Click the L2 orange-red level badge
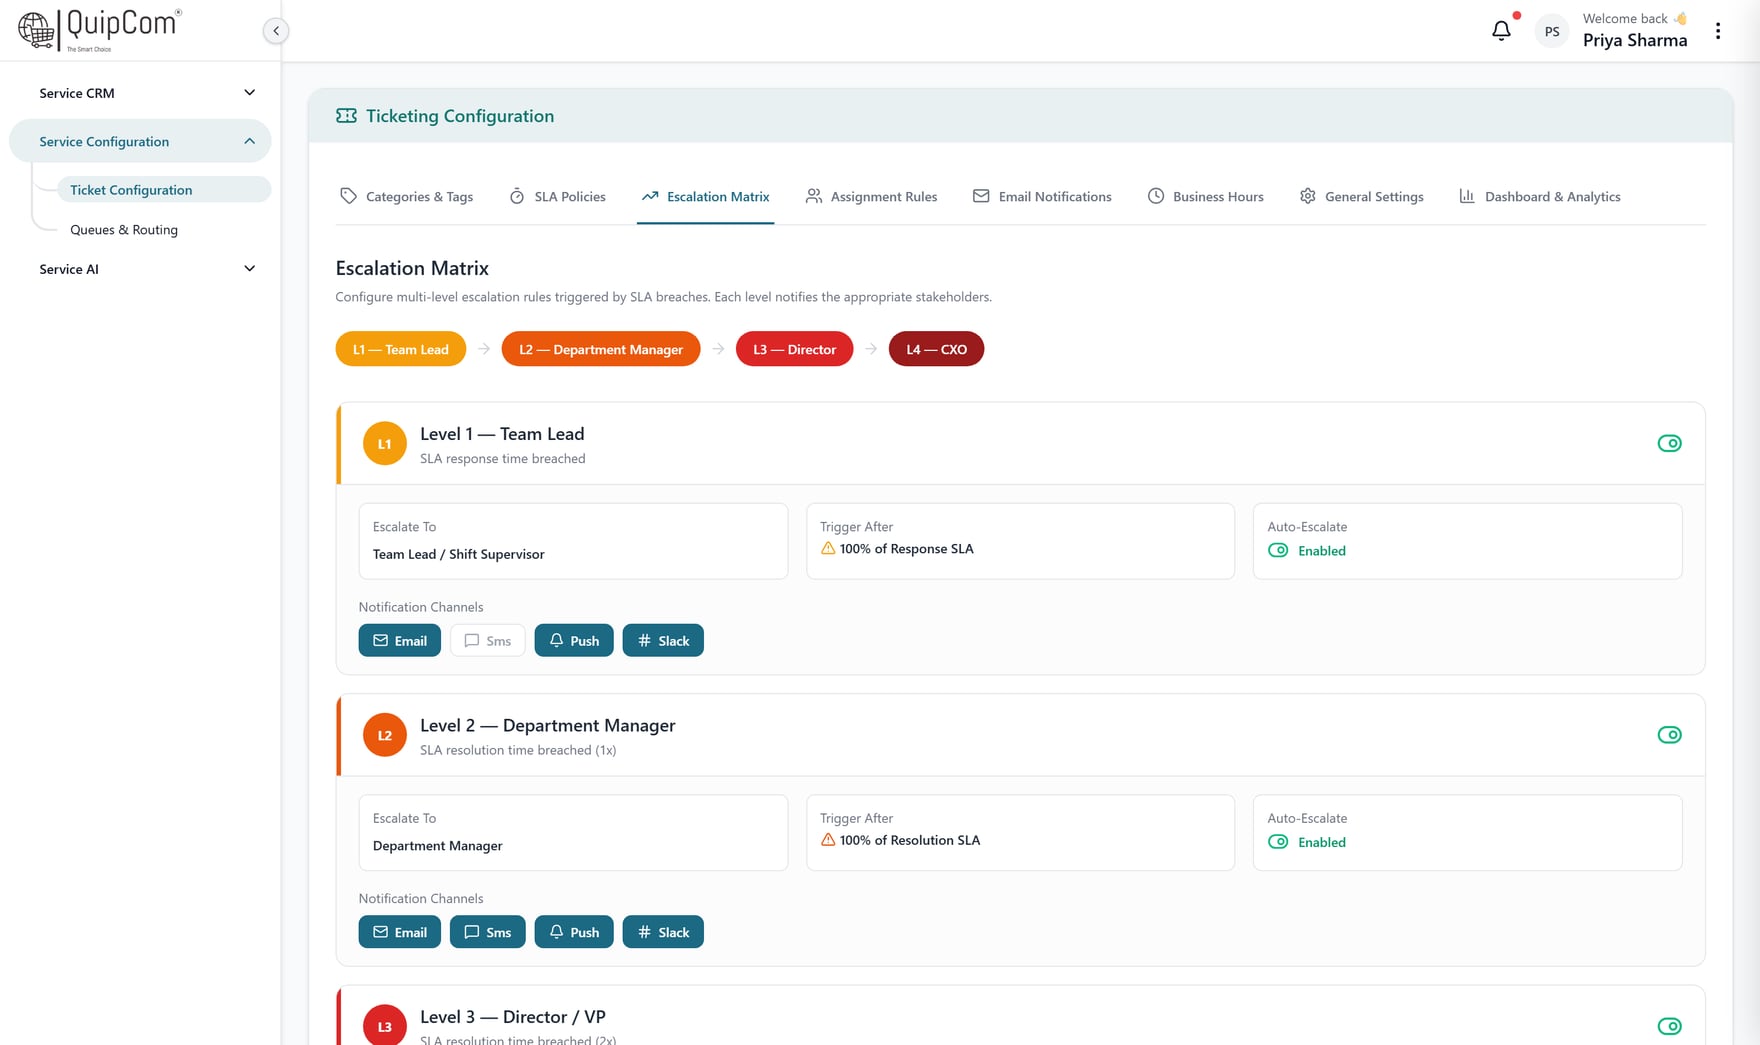The width and height of the screenshot is (1760, 1045). point(385,735)
